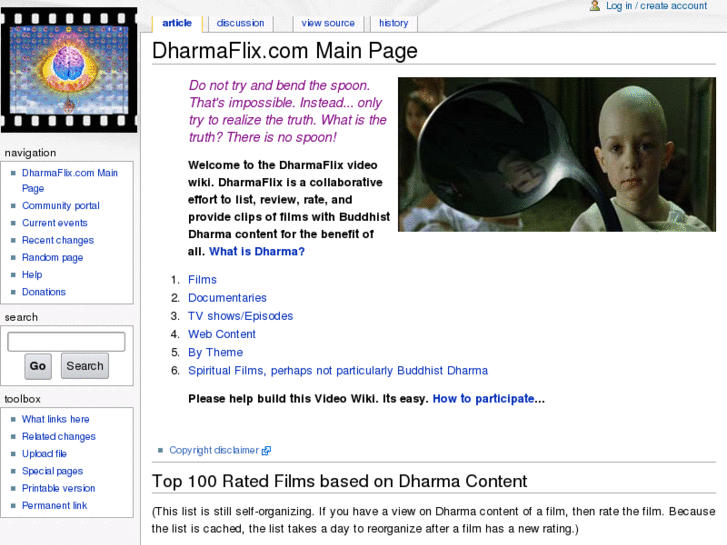Open Printable version link
727x545 pixels.
58,488
